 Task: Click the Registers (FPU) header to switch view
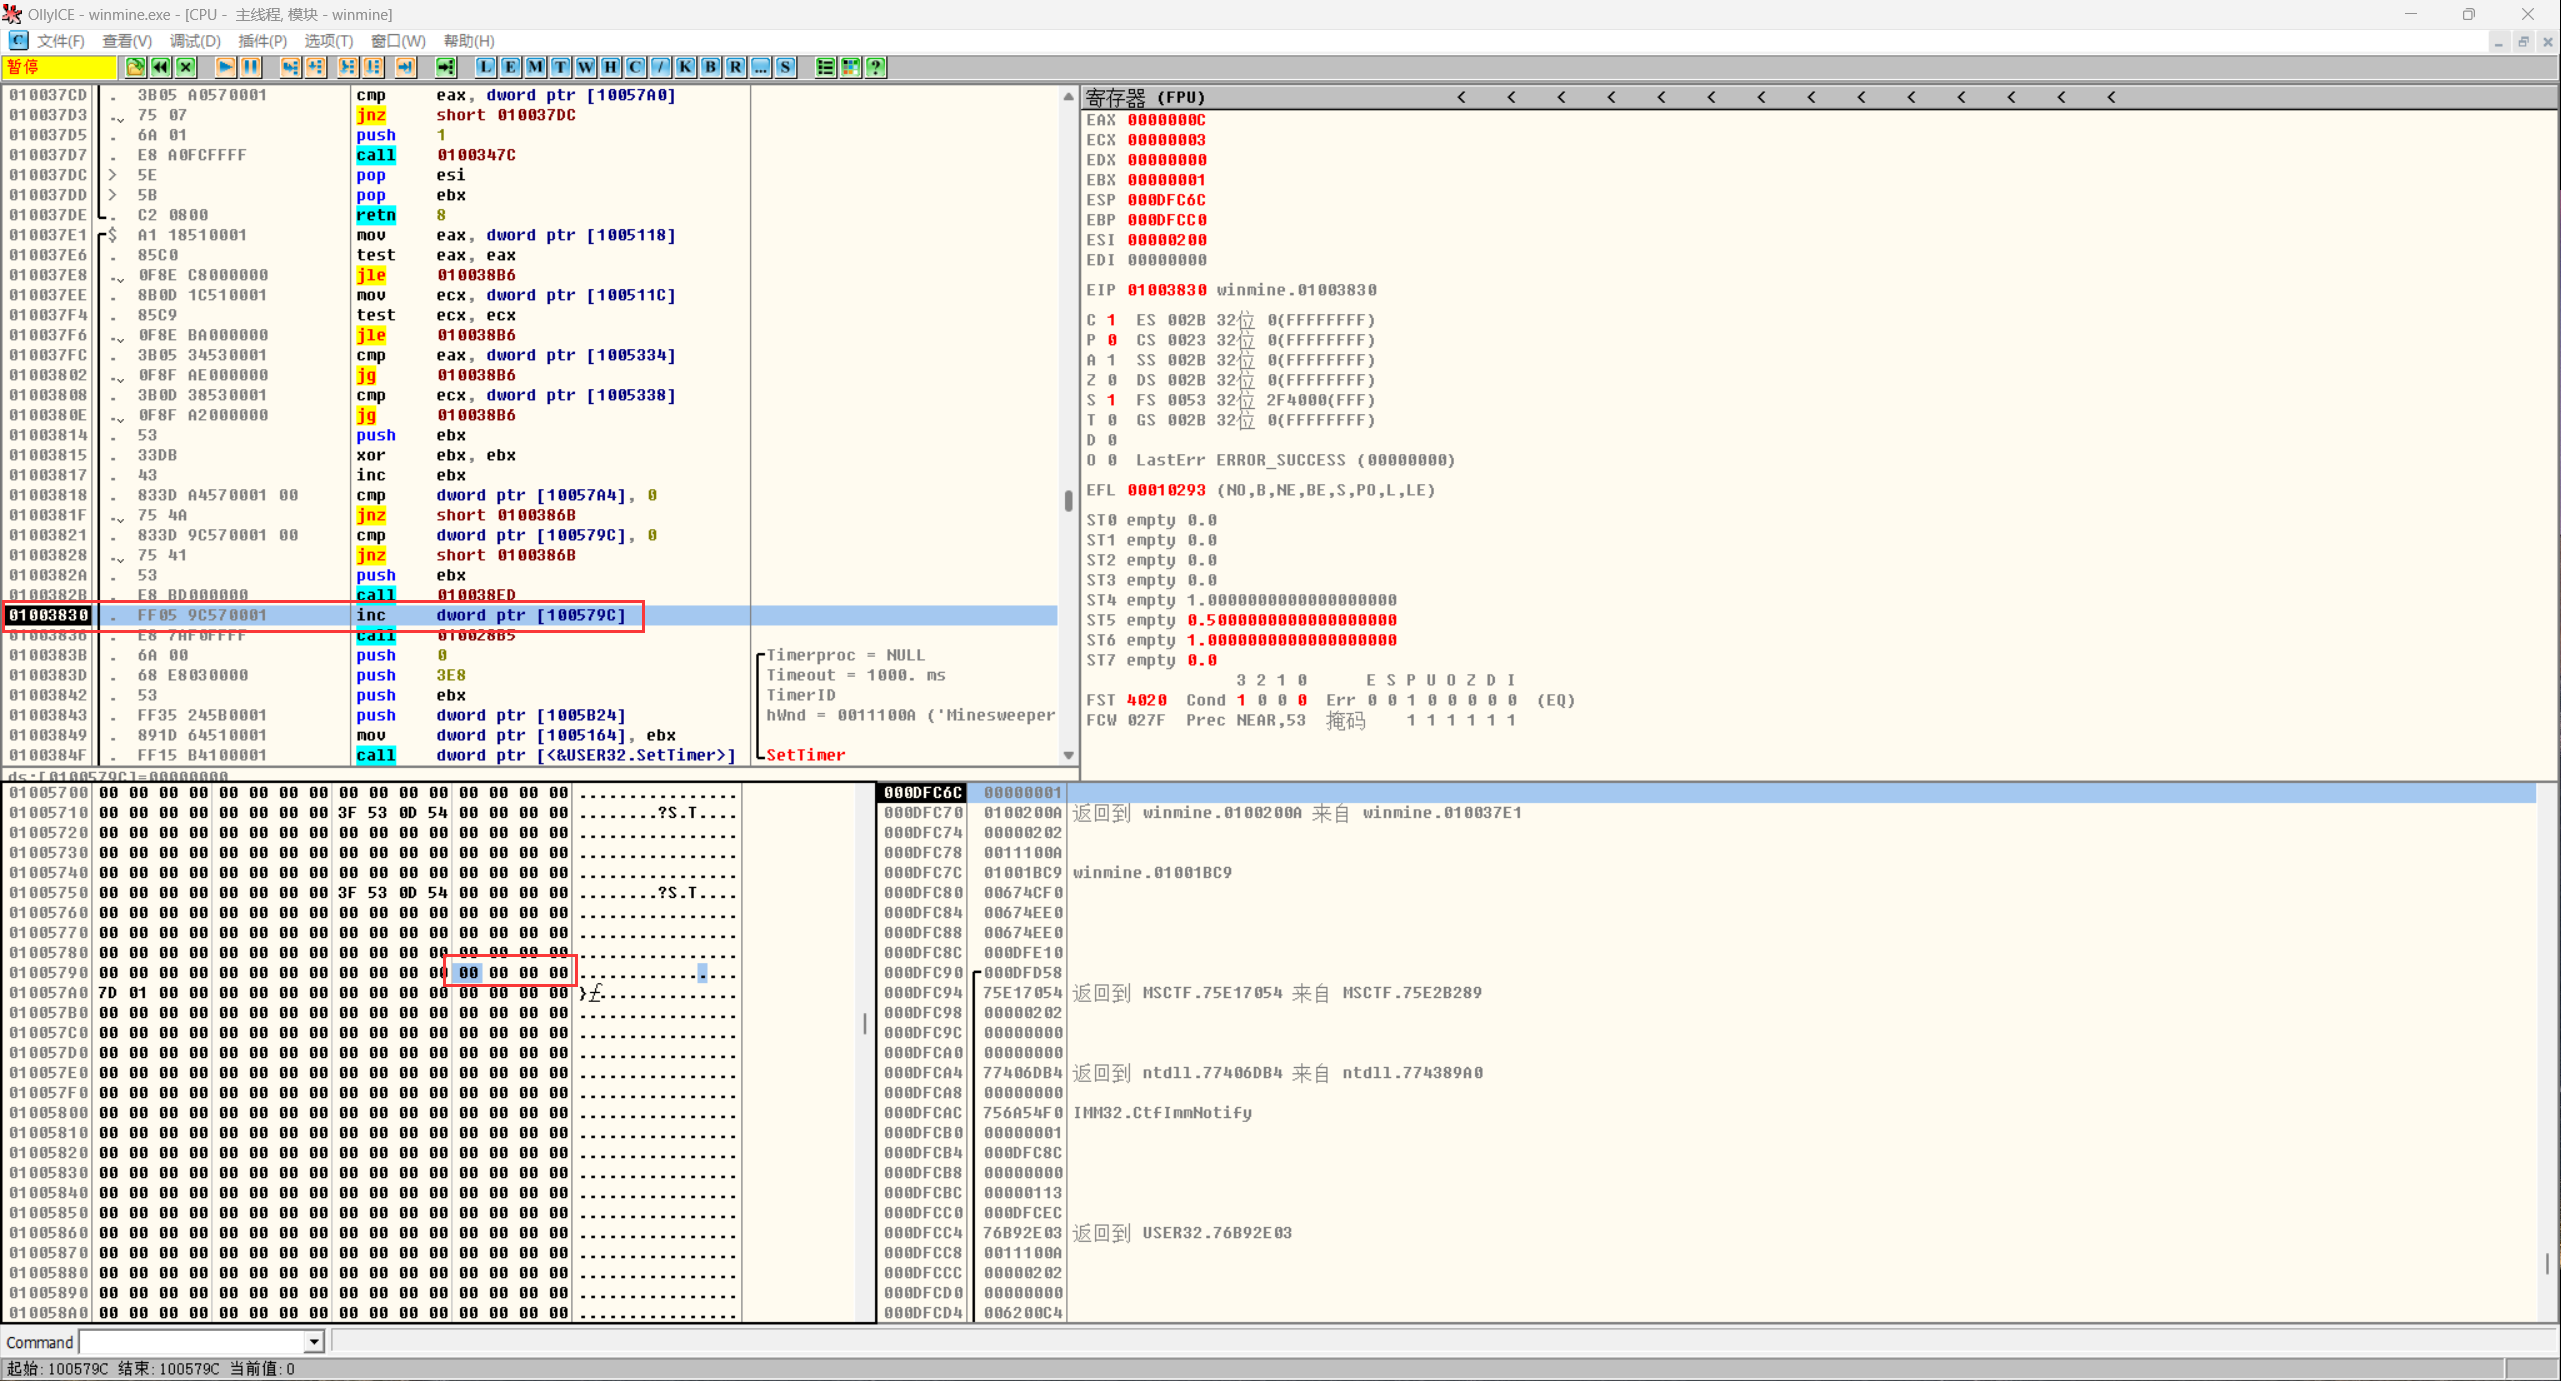(x=1145, y=97)
